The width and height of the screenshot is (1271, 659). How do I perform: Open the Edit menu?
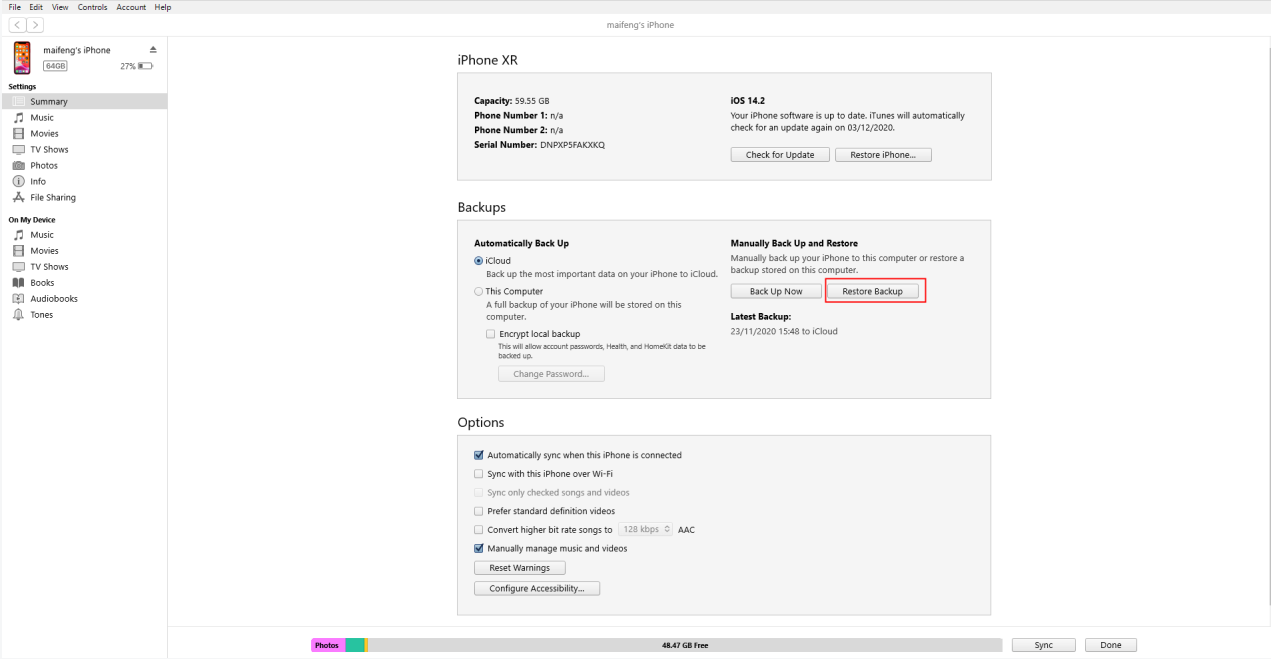pos(36,7)
